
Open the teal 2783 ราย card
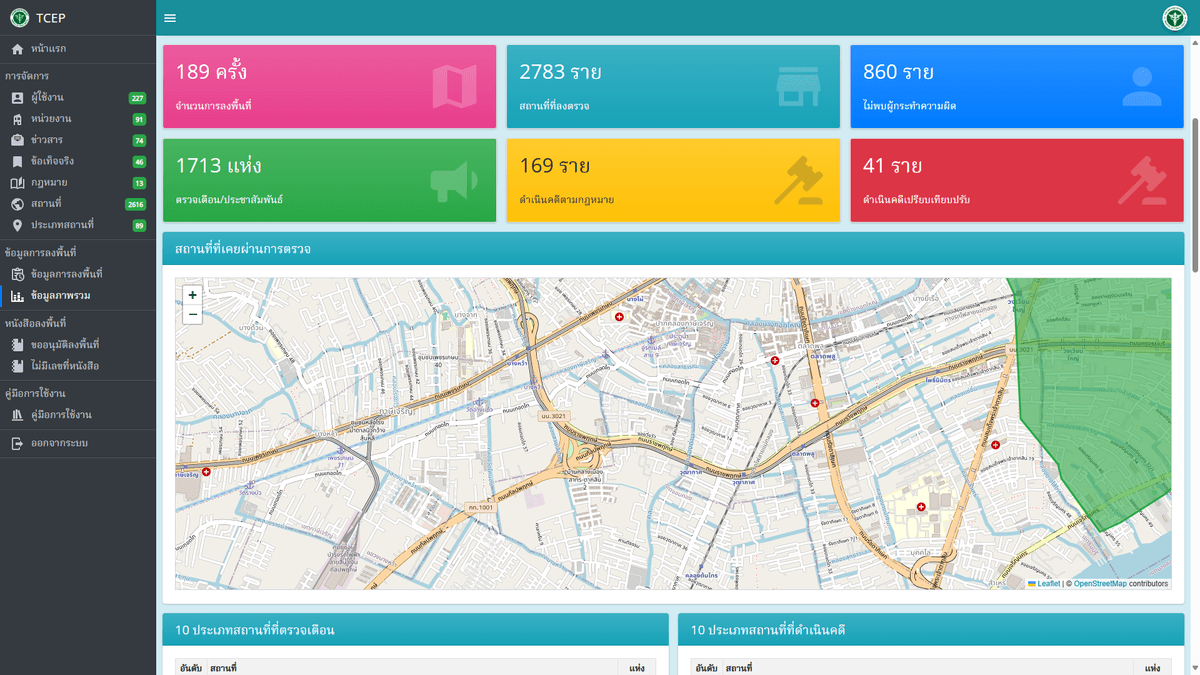tap(673, 86)
